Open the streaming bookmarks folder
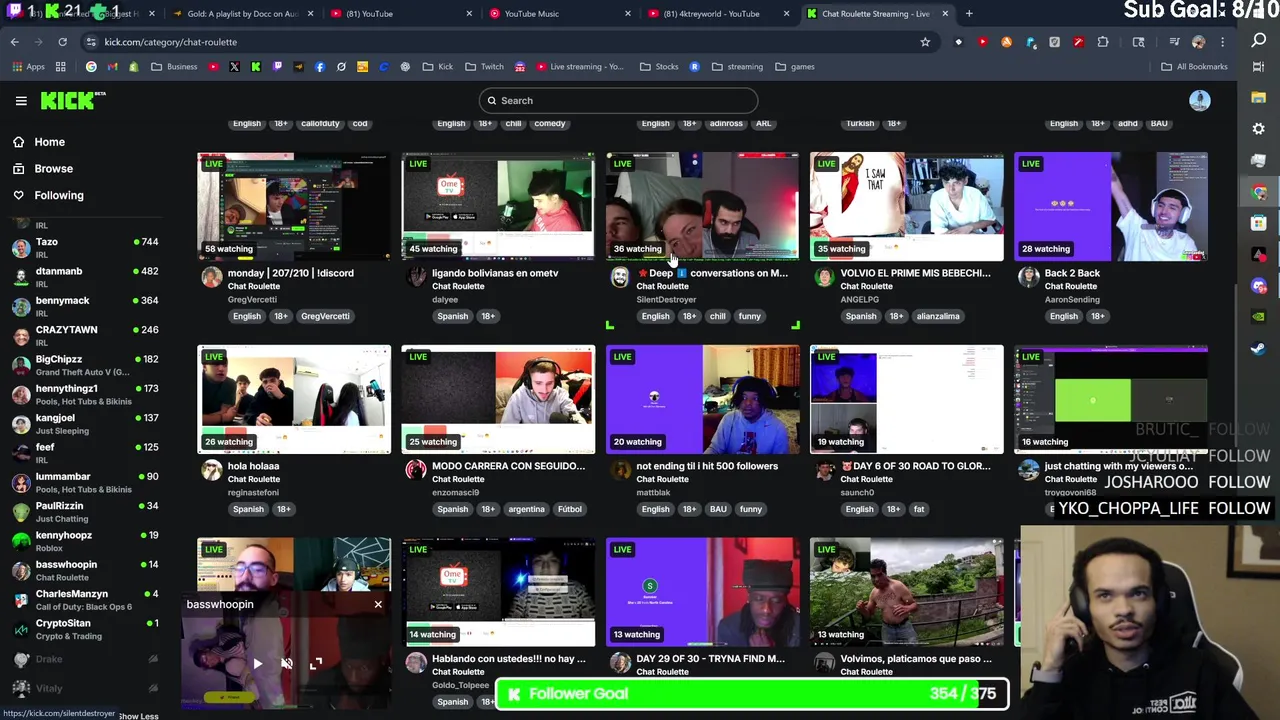This screenshot has width=1280, height=720. point(737,67)
